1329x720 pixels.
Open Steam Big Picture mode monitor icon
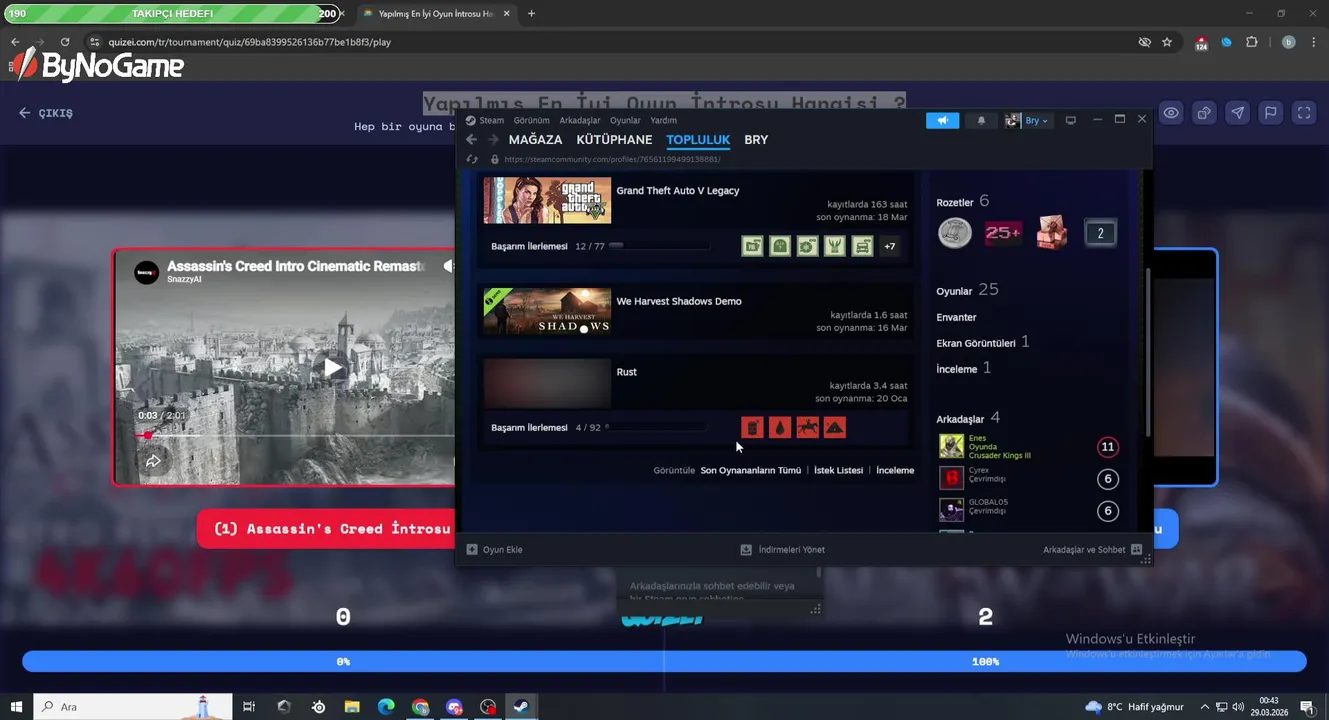tap(1070, 120)
